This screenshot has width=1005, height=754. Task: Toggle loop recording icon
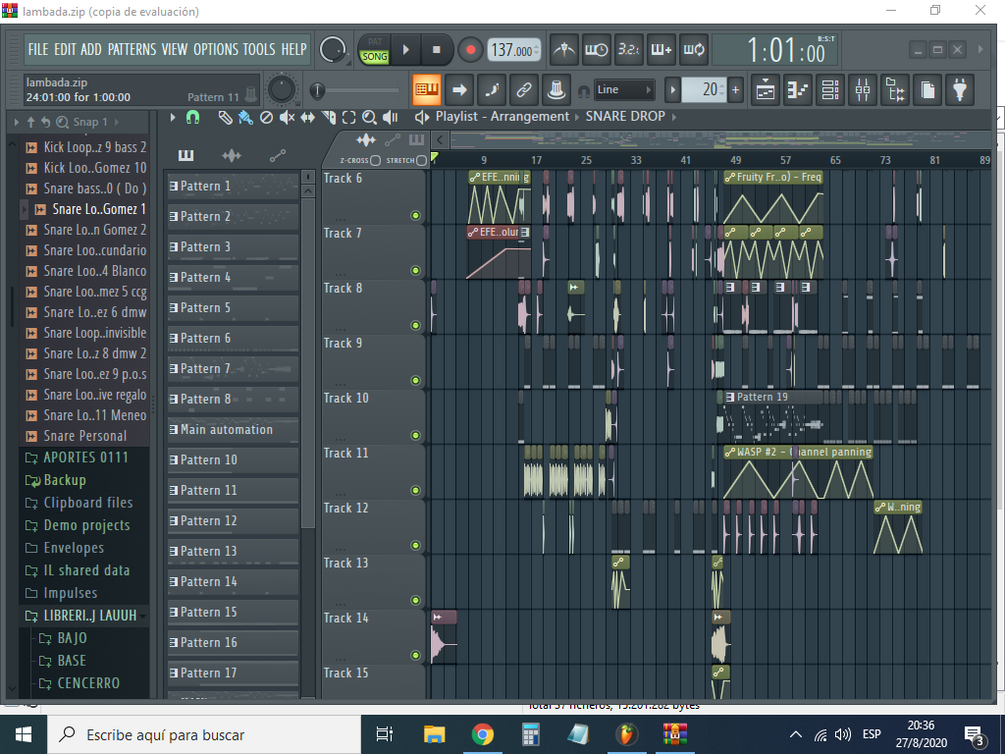(x=694, y=50)
